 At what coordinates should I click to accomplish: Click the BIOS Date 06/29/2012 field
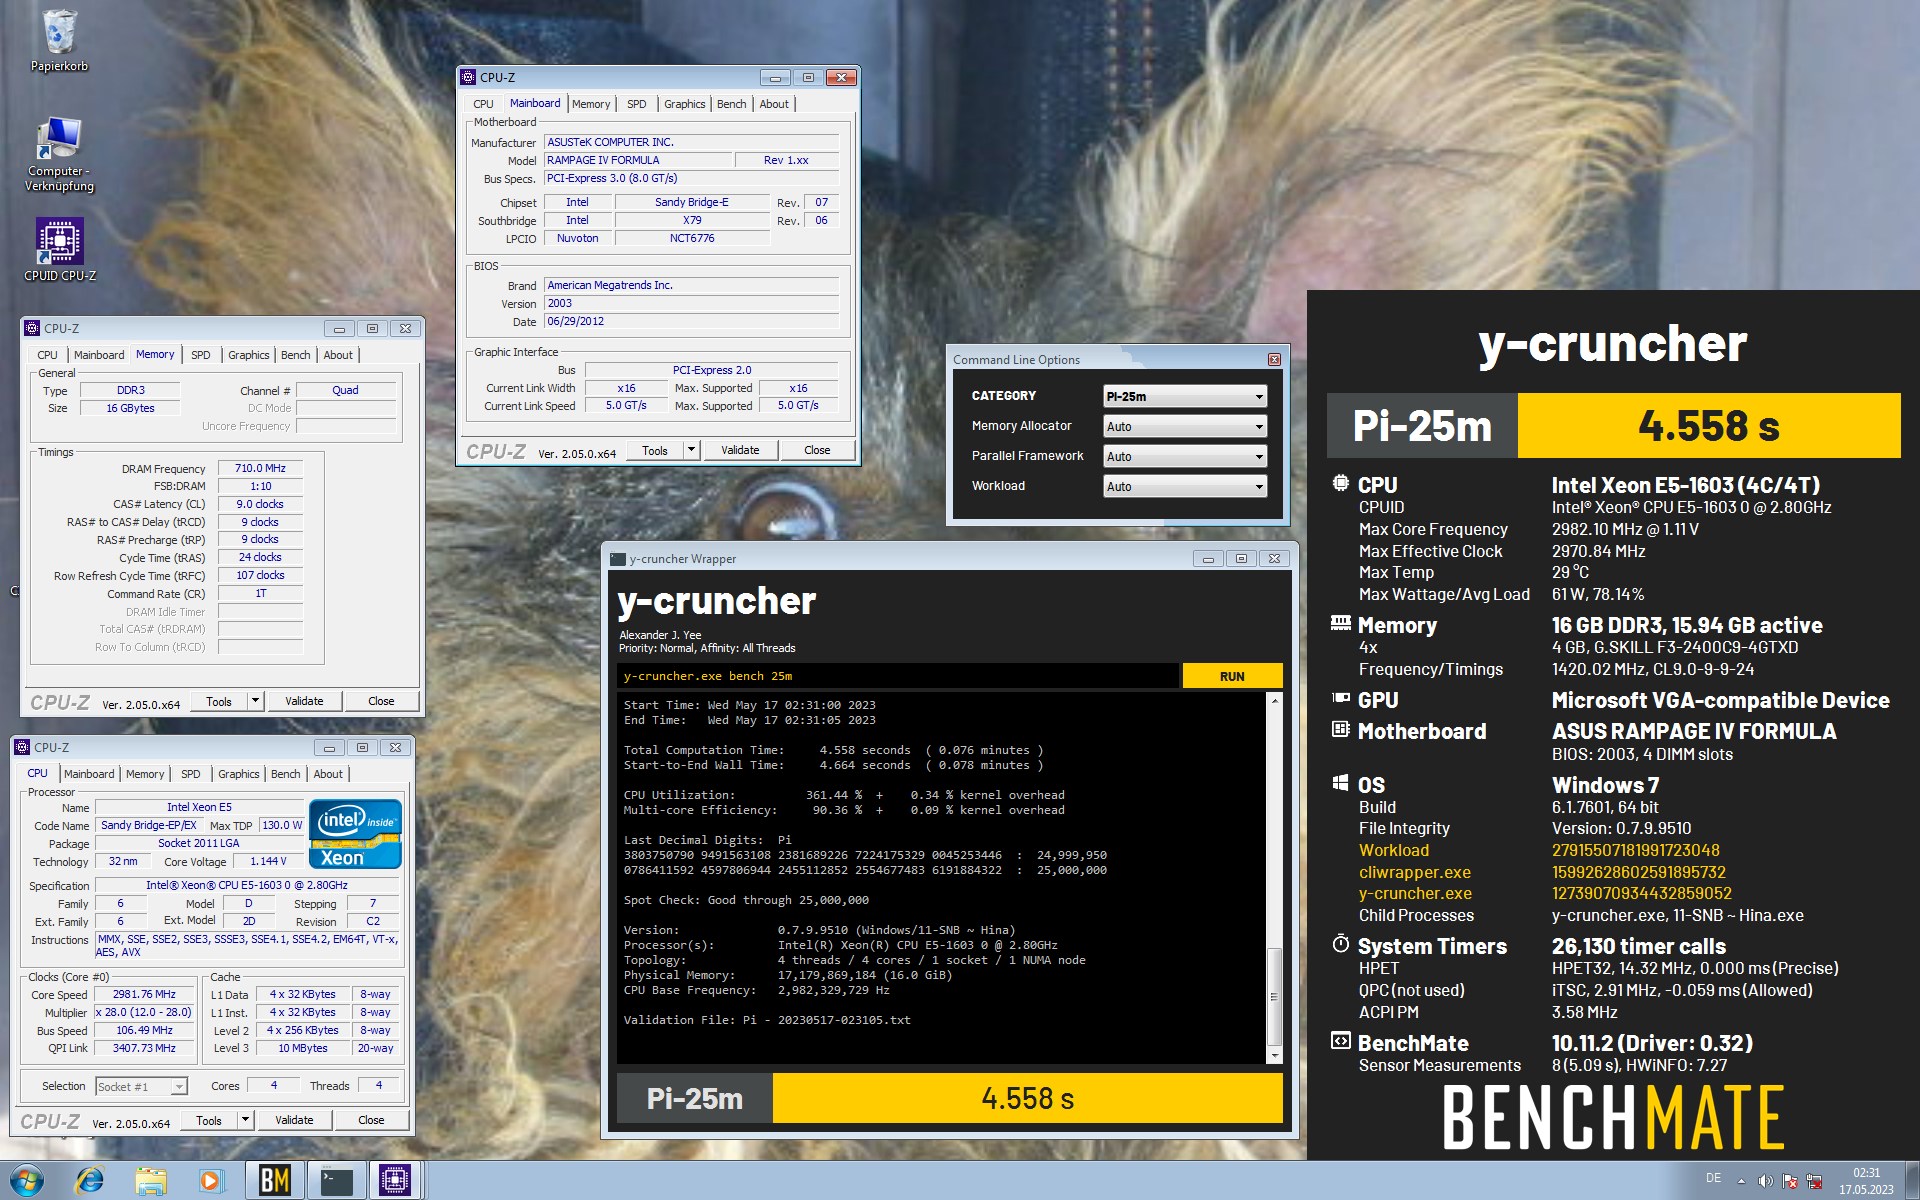[x=691, y=322]
